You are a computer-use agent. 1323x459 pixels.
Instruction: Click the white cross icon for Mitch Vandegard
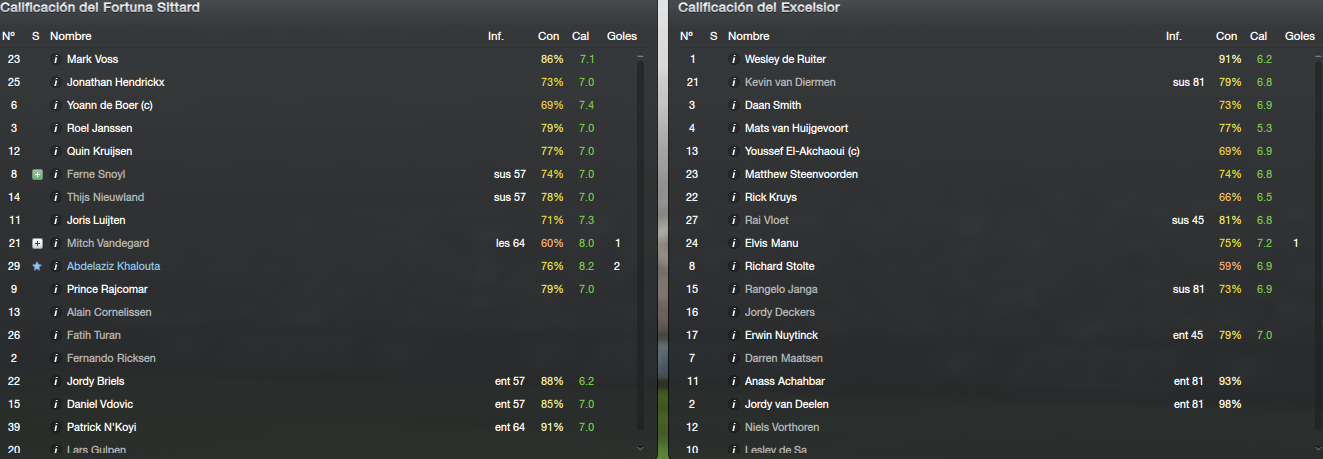(37, 243)
